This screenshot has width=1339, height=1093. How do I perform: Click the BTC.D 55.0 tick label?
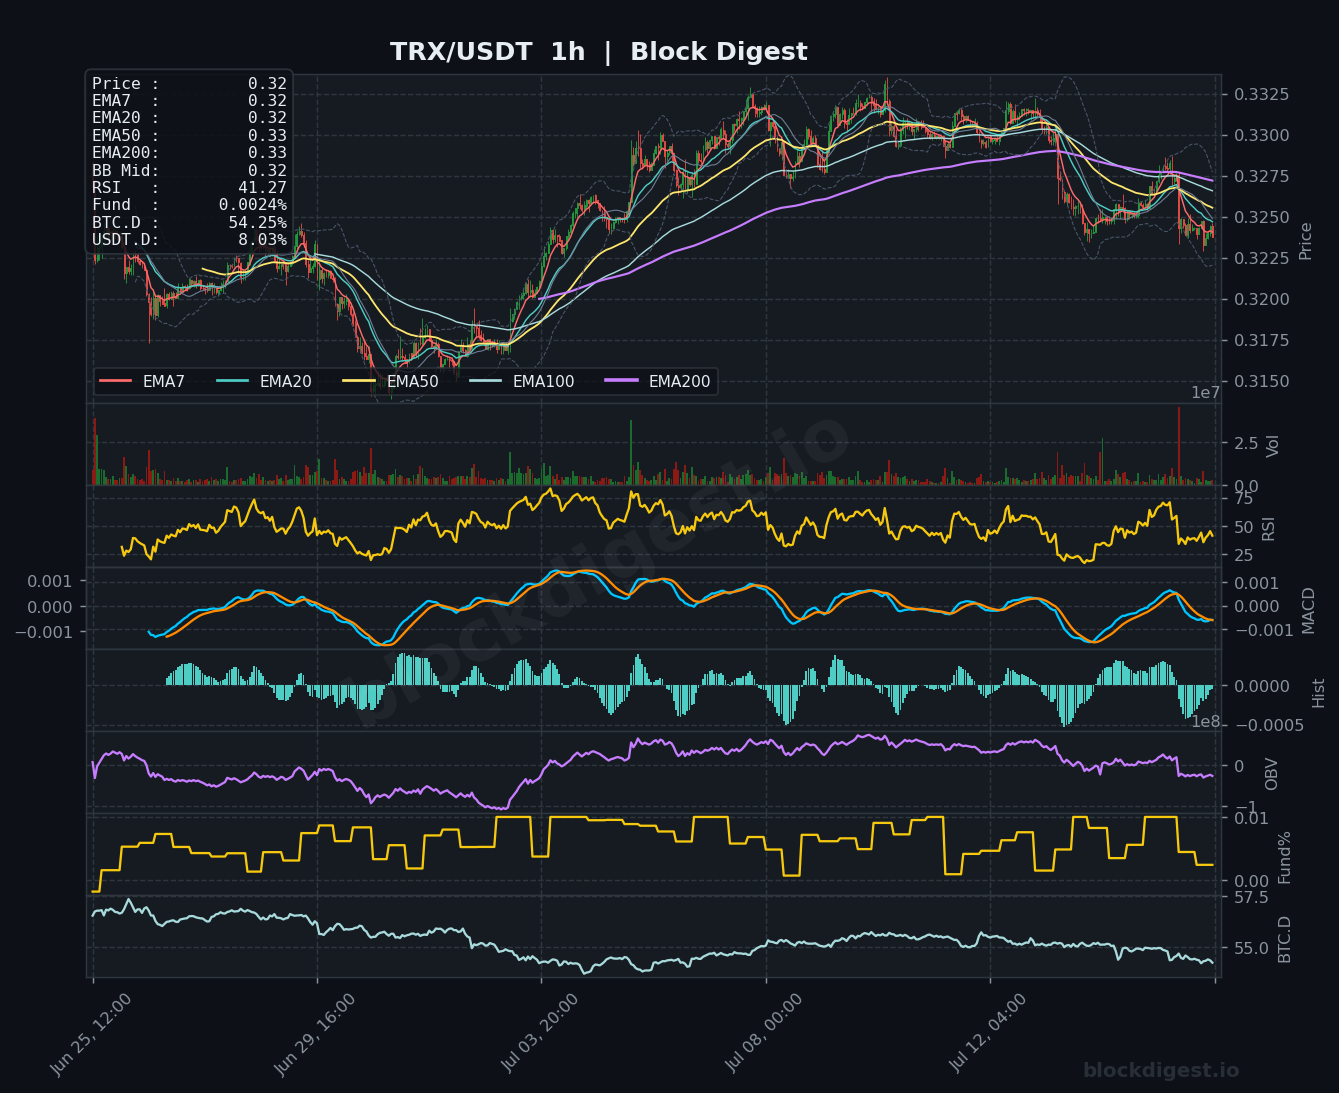(x=1250, y=948)
